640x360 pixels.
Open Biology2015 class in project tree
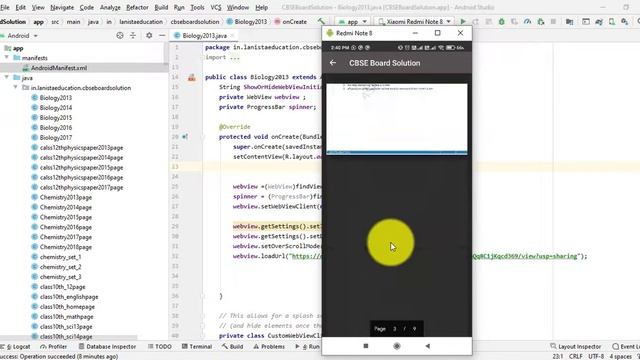click(56, 118)
